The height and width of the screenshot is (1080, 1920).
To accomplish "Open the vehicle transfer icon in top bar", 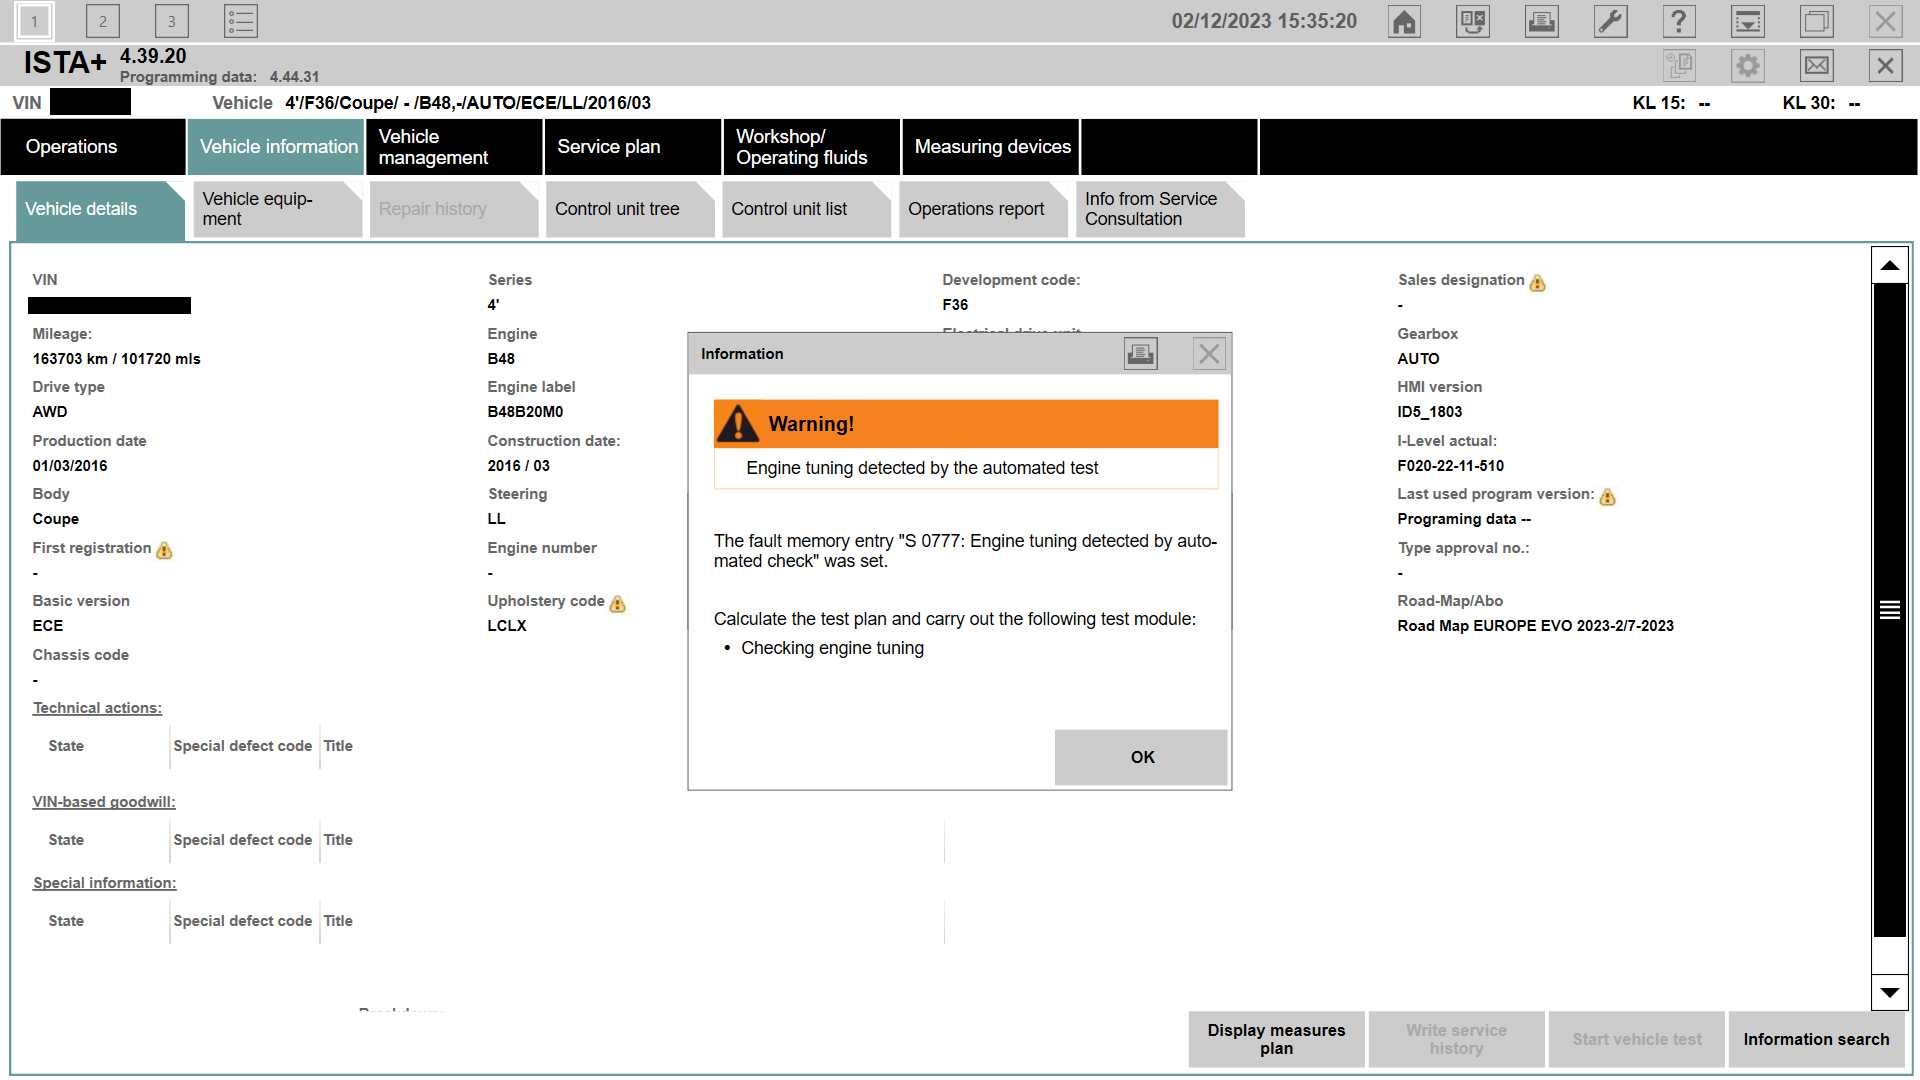I will (1473, 21).
